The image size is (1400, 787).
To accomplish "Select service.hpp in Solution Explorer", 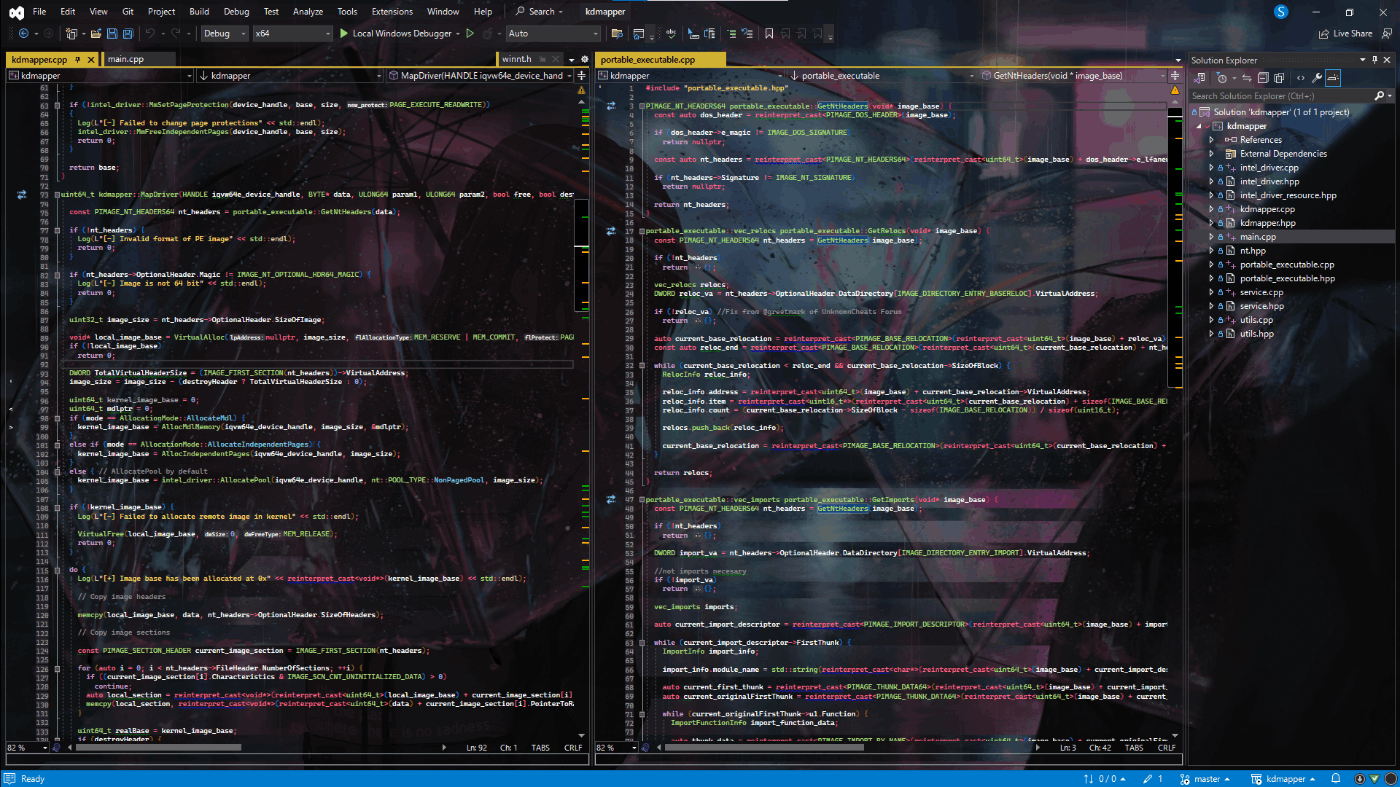I will point(1262,306).
